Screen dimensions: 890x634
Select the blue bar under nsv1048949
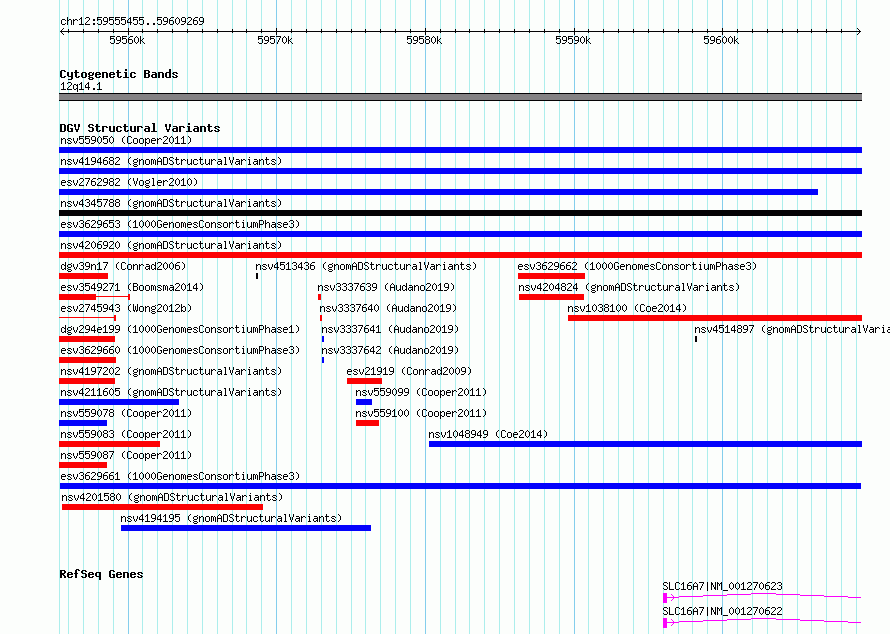pyautogui.click(x=645, y=444)
